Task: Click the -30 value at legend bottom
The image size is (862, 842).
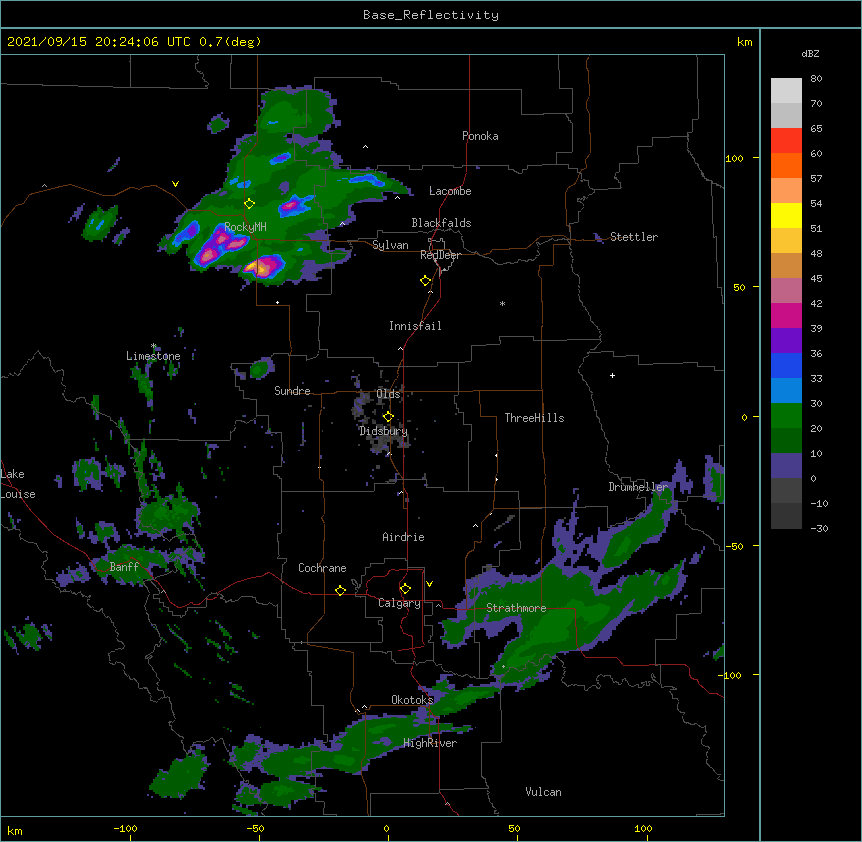Action: (x=819, y=528)
